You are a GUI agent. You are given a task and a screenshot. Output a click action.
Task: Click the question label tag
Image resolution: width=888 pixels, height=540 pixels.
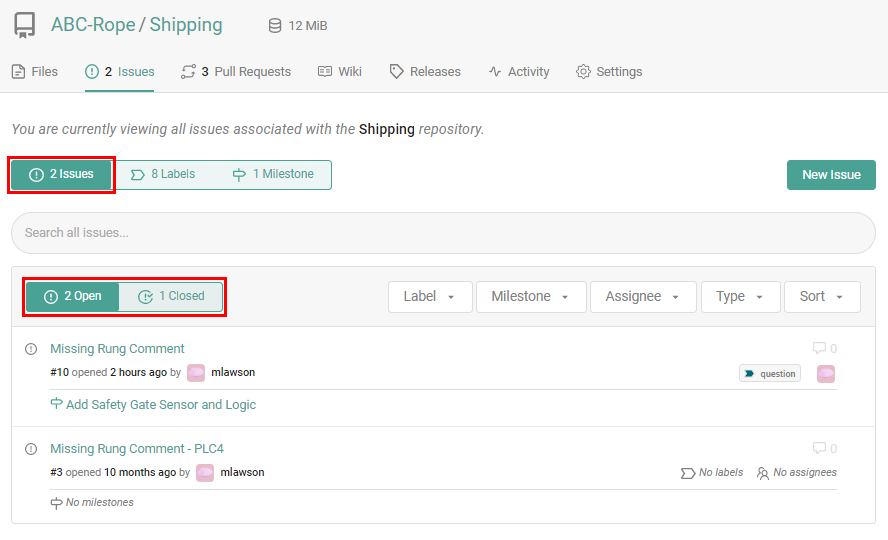pos(770,374)
